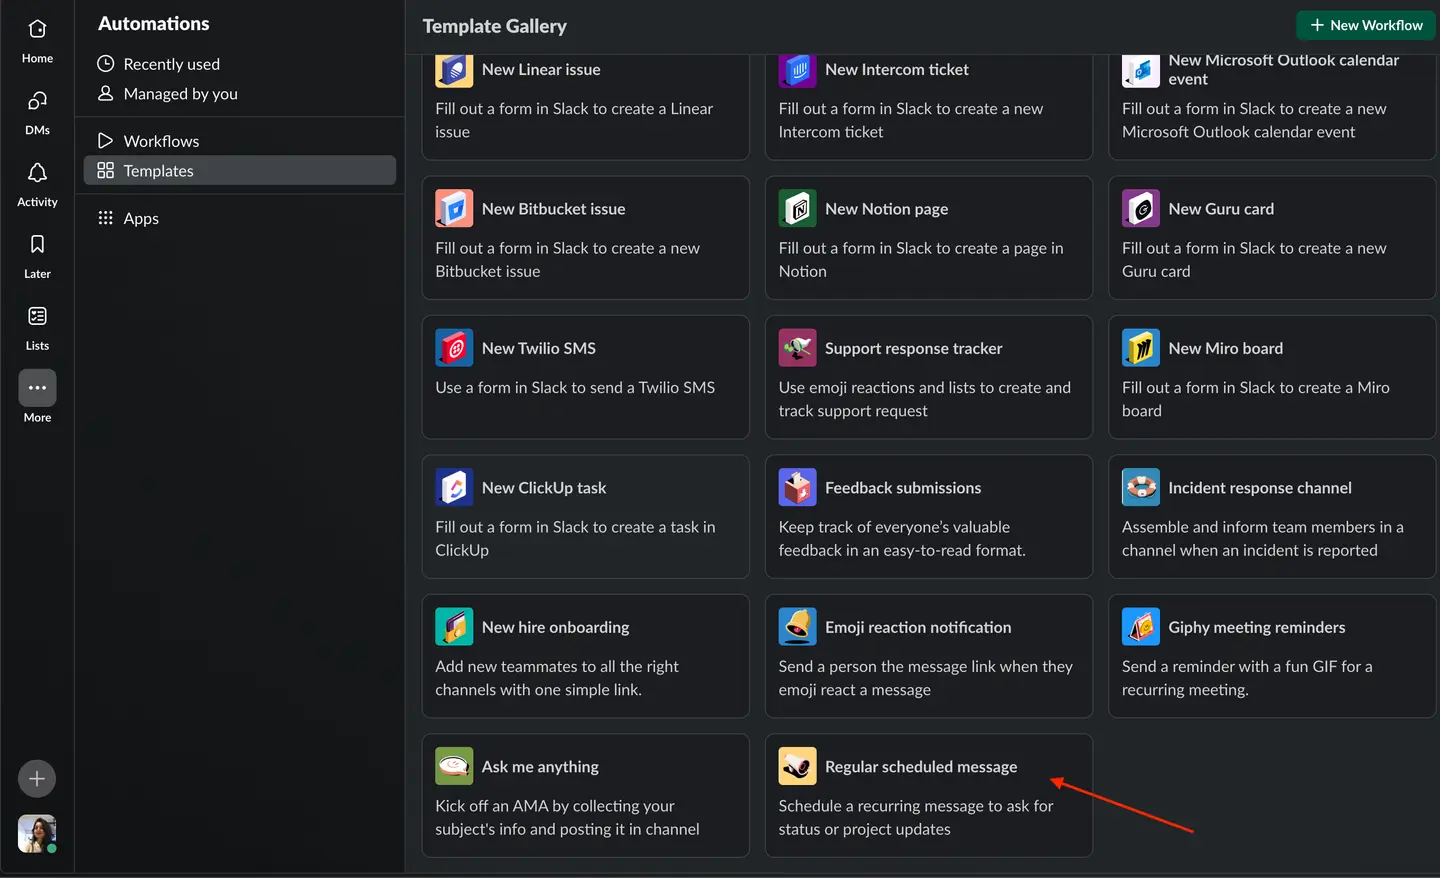Click the New Twilio SMS template icon
The height and width of the screenshot is (878, 1440).
454,348
